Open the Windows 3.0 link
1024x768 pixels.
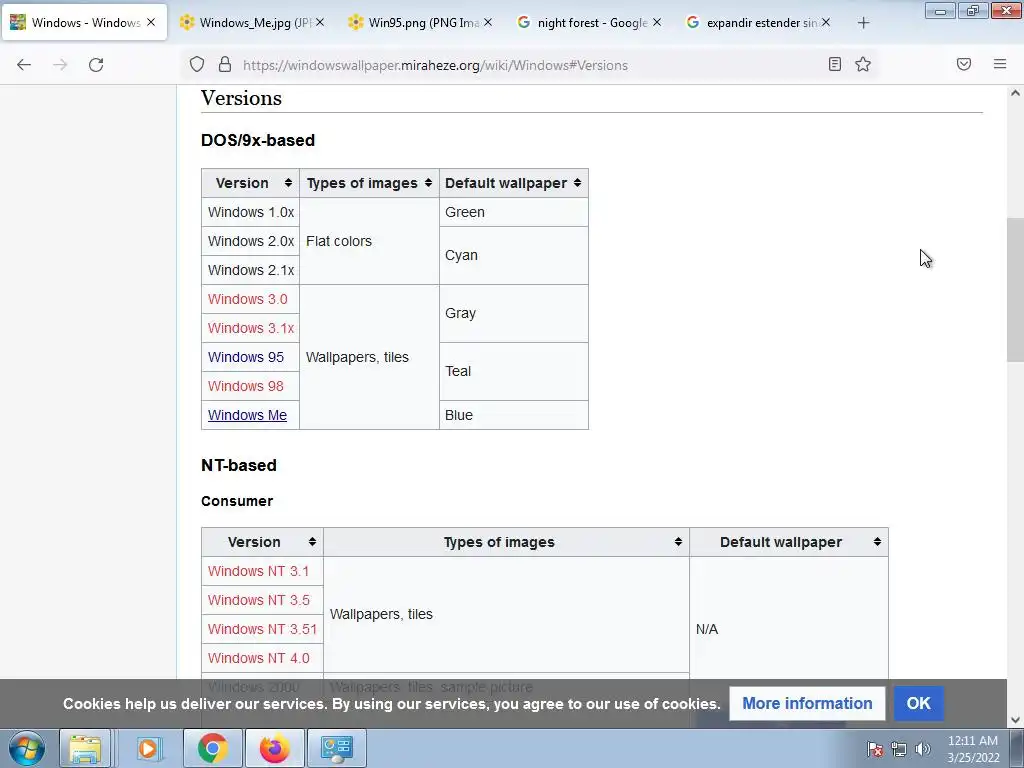248,299
